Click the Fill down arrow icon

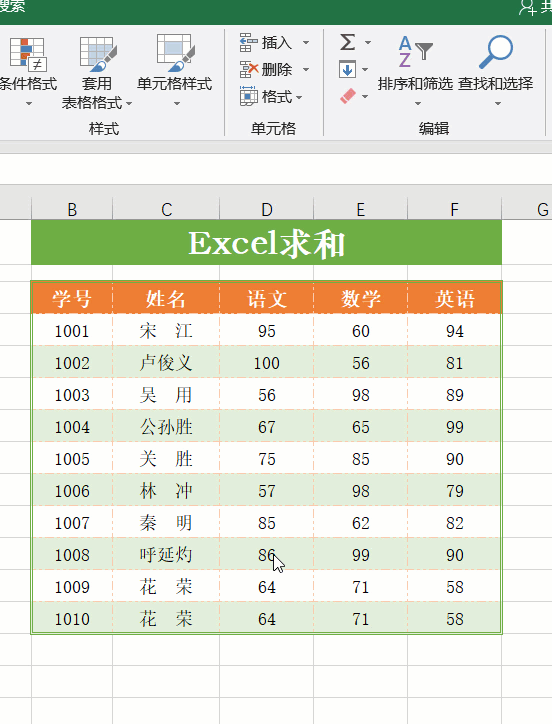coord(347,69)
